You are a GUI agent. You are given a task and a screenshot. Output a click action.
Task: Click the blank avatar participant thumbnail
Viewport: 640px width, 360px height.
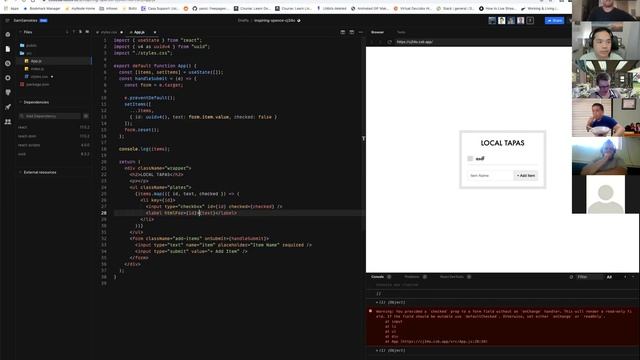606,194
